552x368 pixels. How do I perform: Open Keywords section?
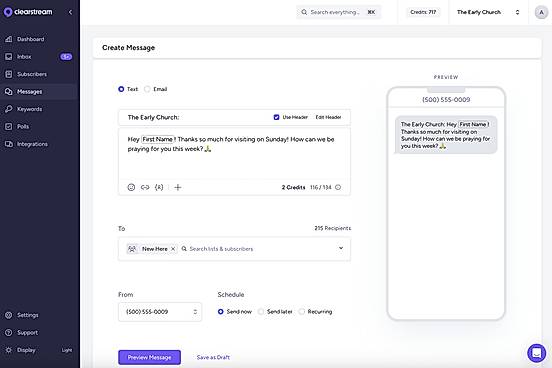[39, 109]
